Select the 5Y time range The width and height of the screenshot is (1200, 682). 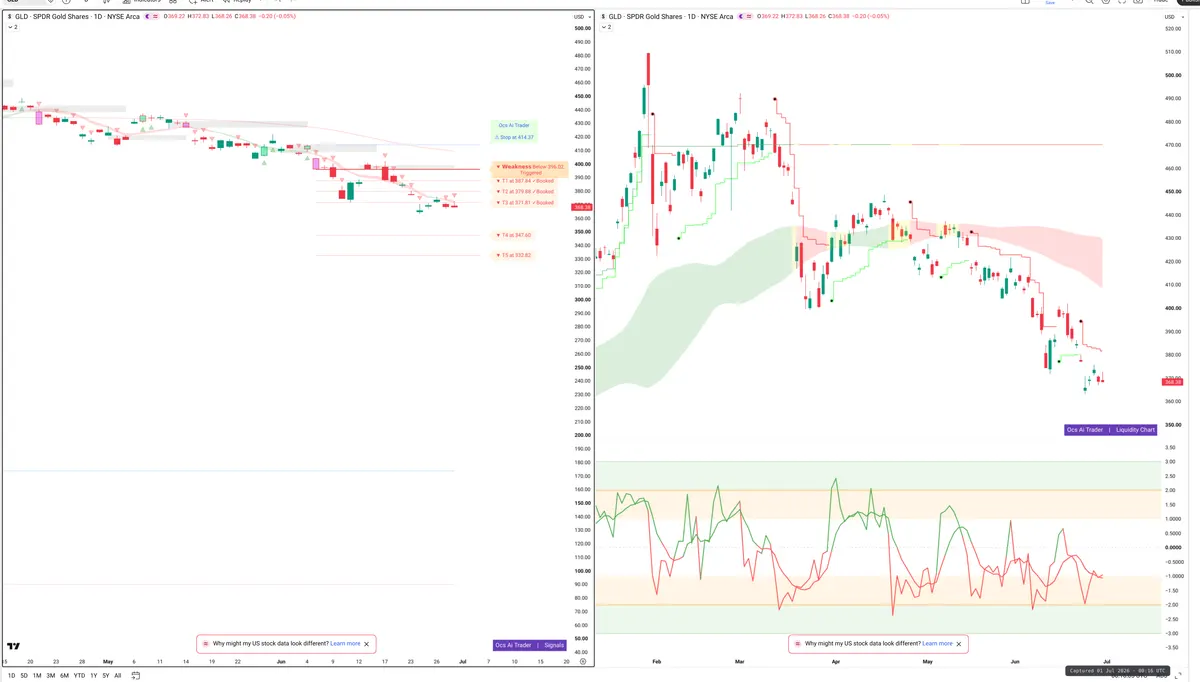(106, 676)
